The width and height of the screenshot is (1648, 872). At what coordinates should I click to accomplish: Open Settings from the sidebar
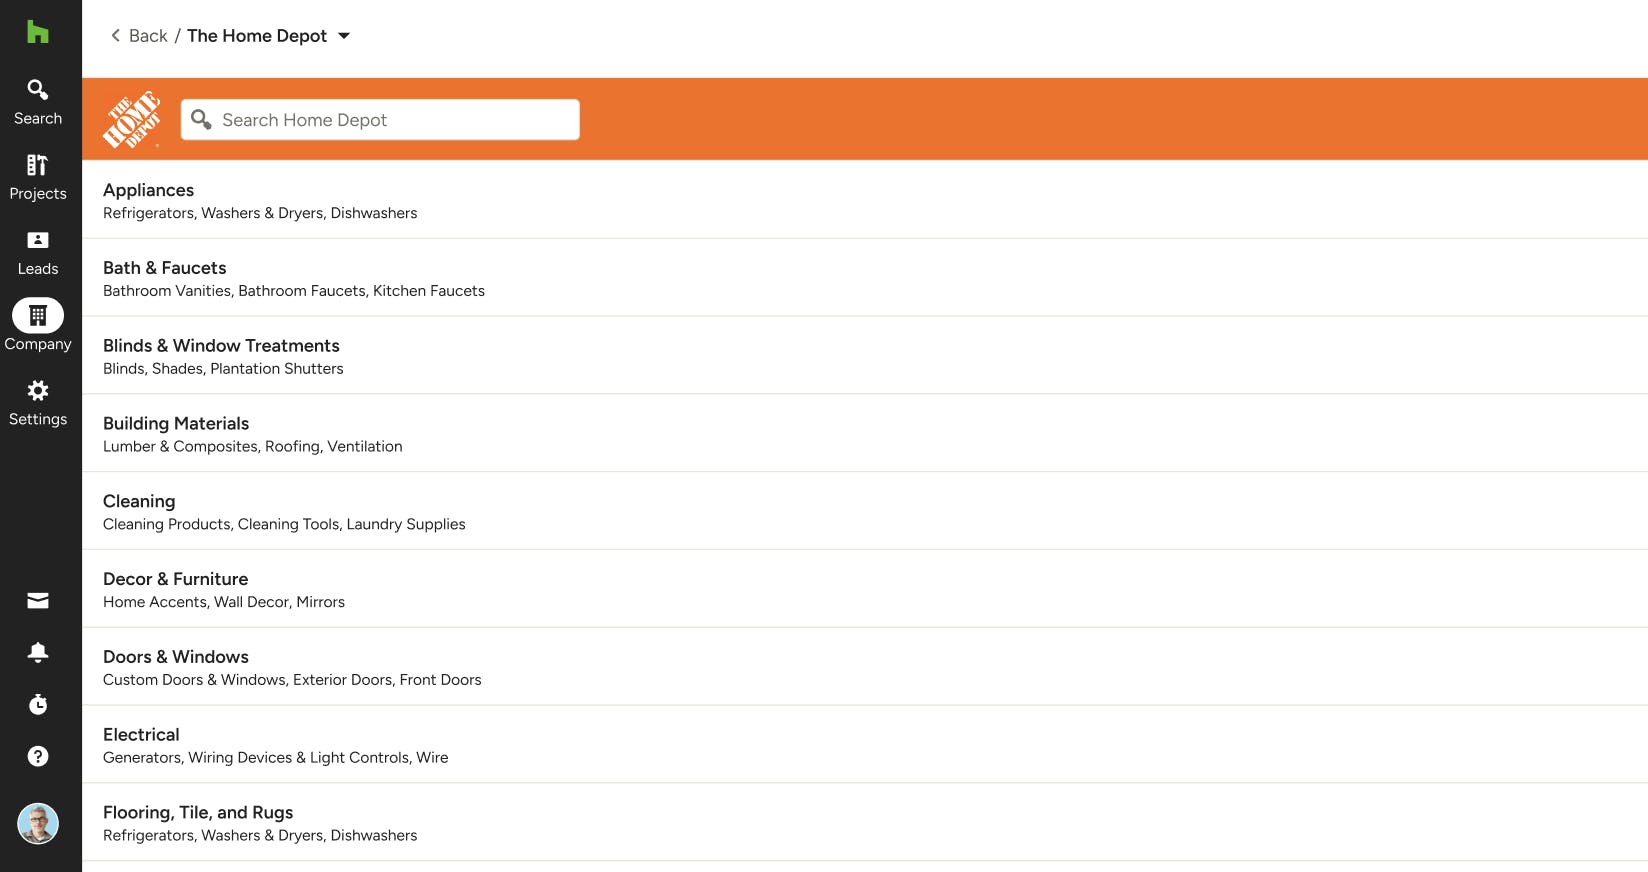pyautogui.click(x=38, y=403)
